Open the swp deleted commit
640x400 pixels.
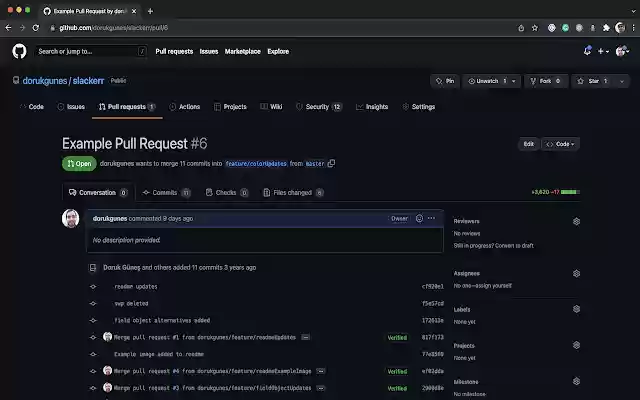[131, 303]
